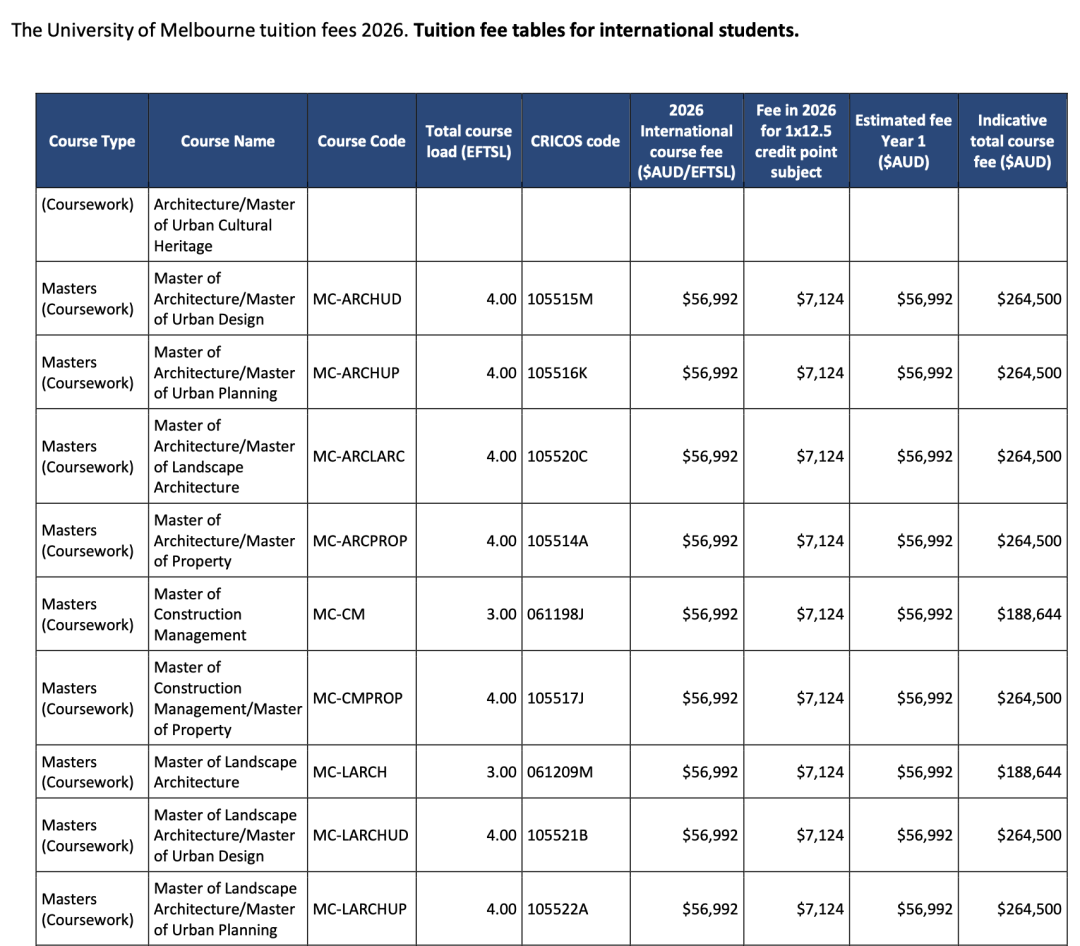Select course code MC-LARCHUD
1080x946 pixels.
pyautogui.click(x=360, y=835)
